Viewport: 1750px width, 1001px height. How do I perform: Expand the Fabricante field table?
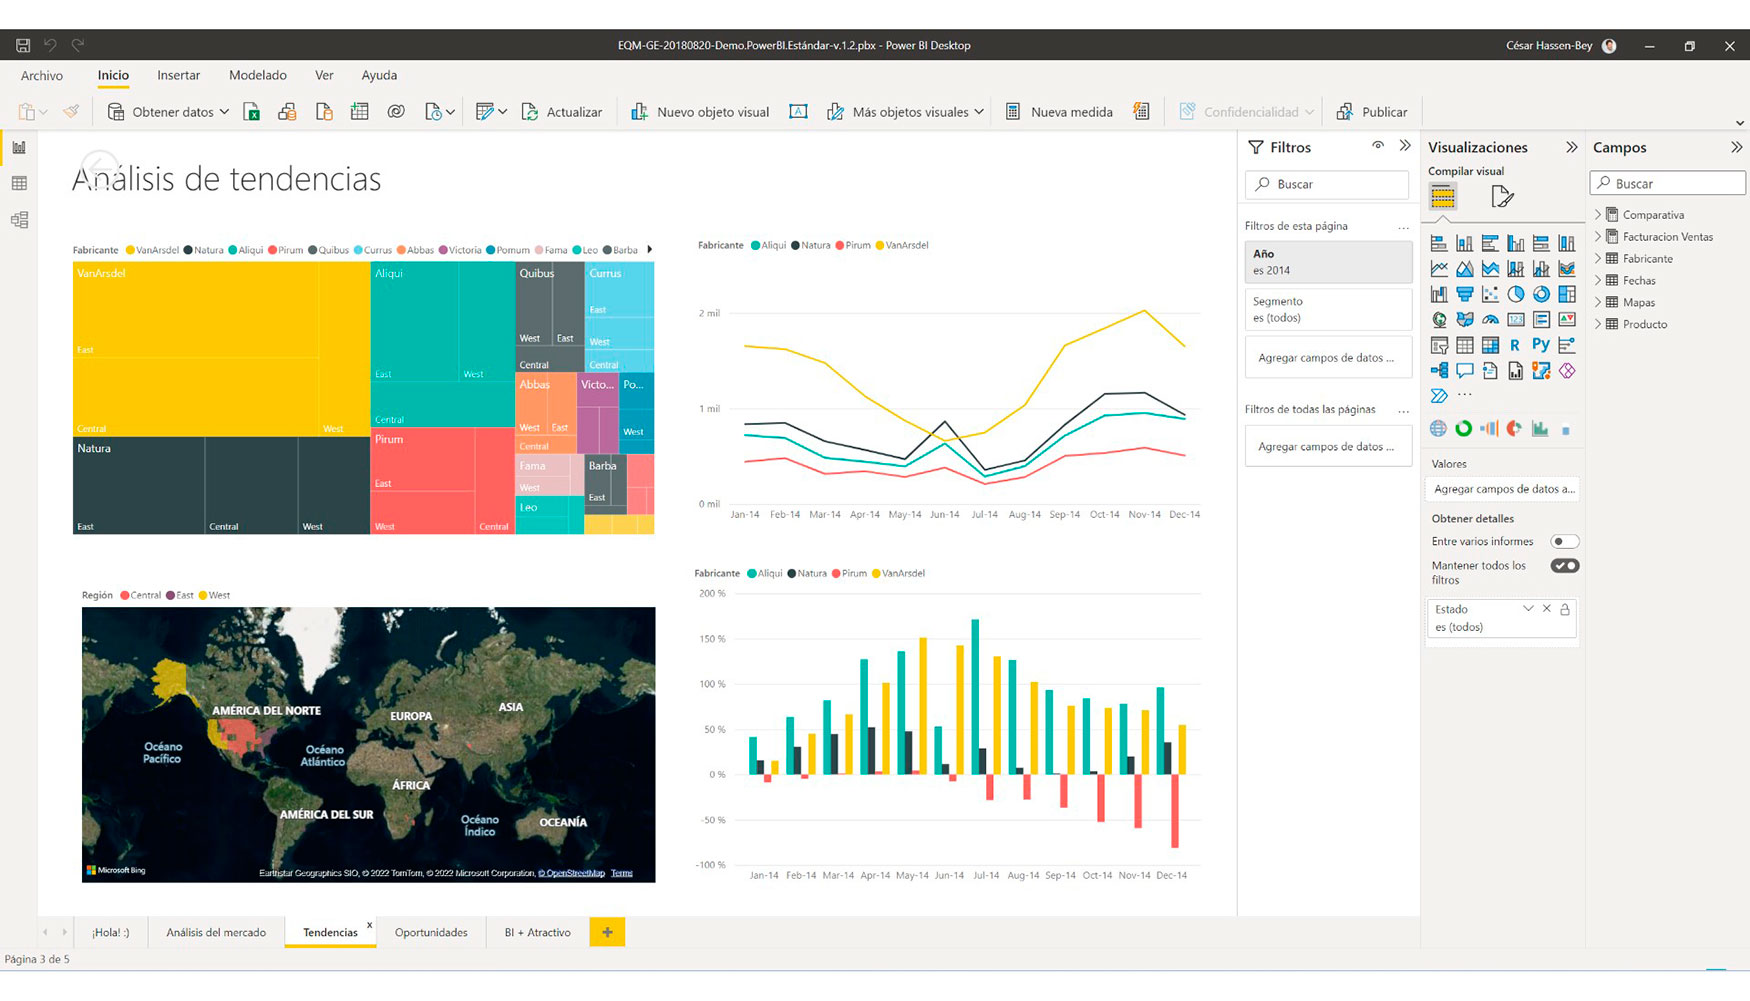1598,259
